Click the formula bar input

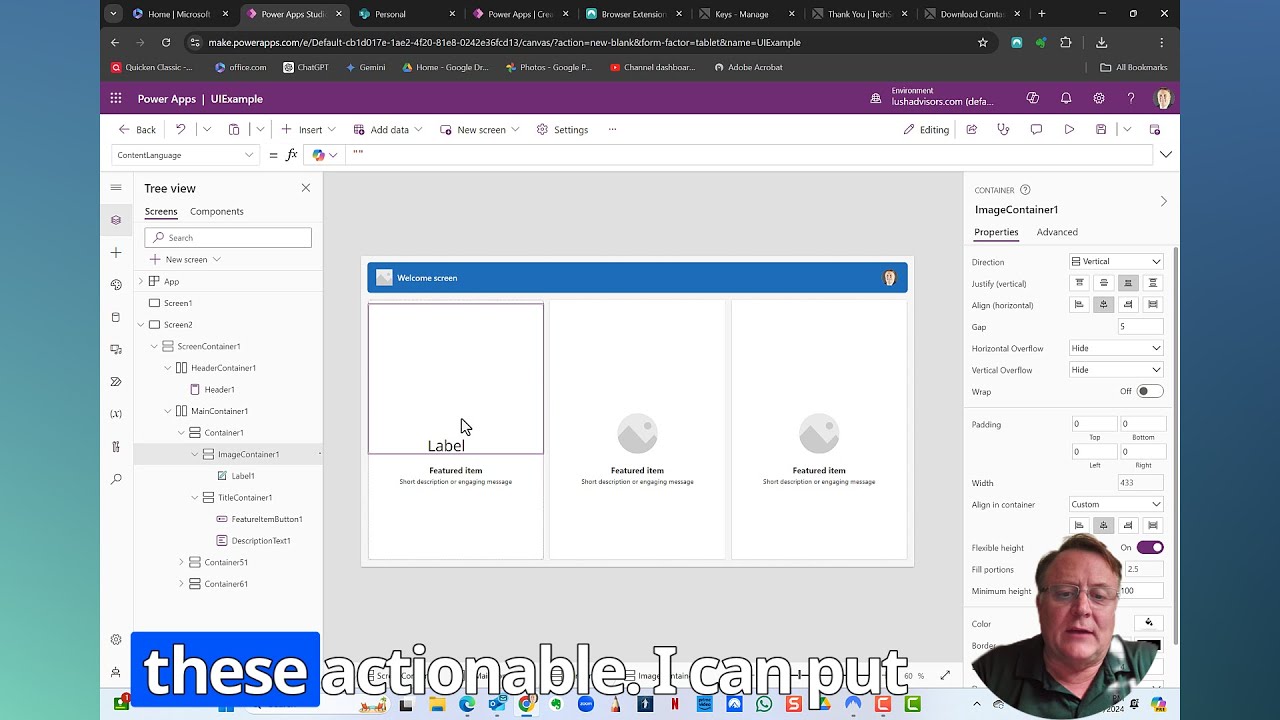[x=750, y=155]
